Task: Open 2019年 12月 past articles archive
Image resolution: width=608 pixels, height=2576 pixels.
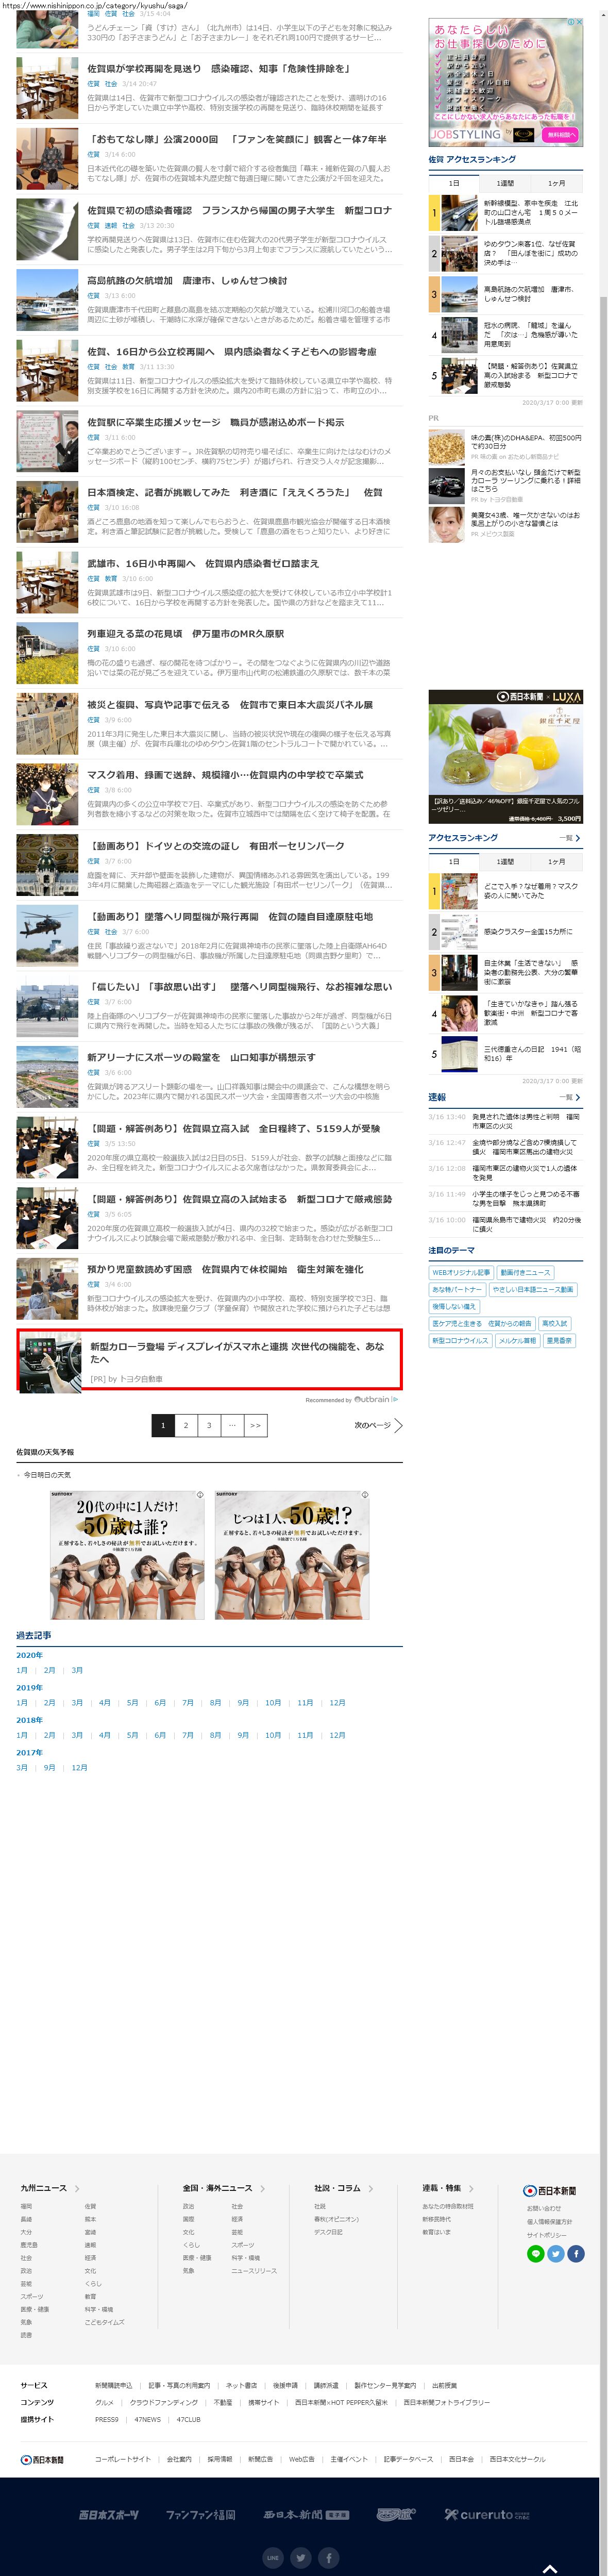Action: tap(337, 1702)
